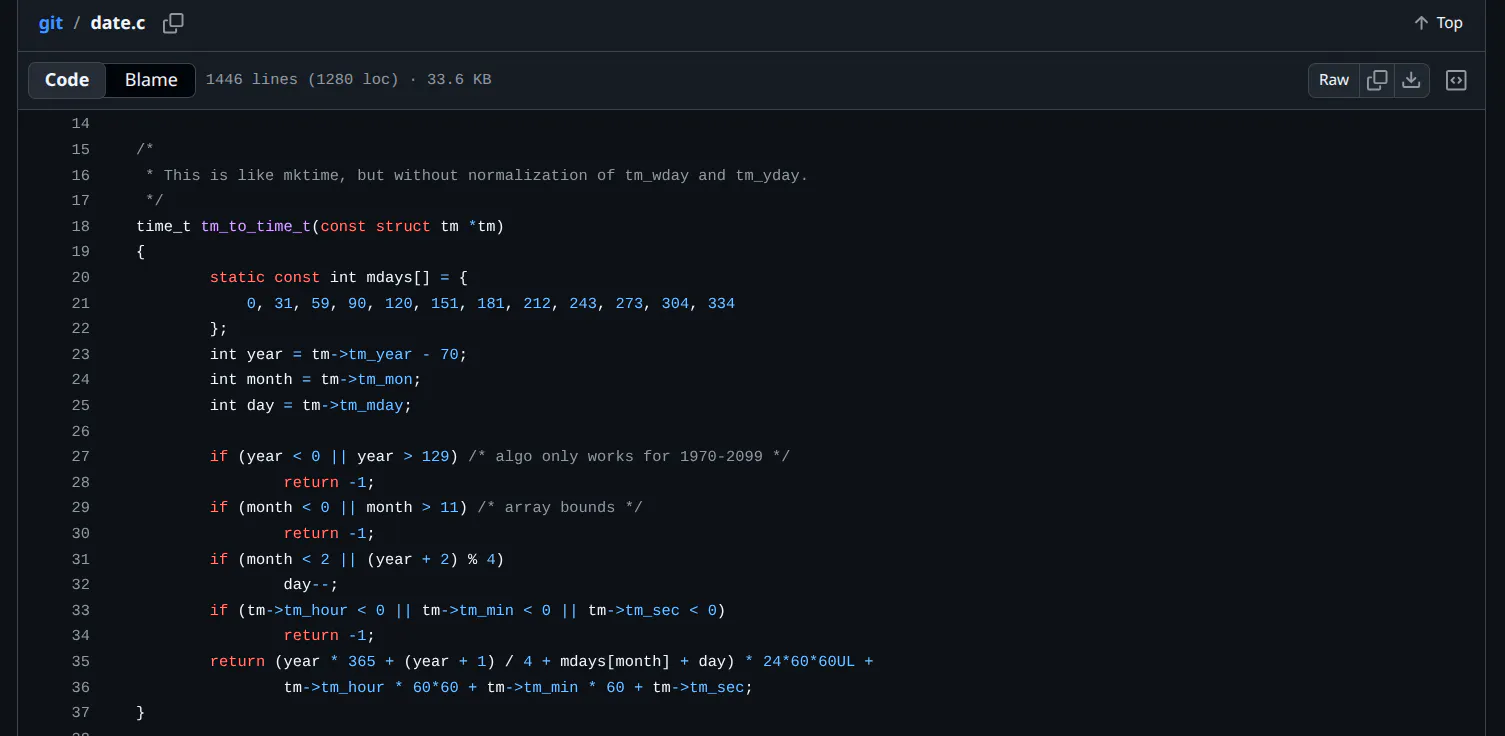Click line number 16
1505x736 pixels.
80,175
